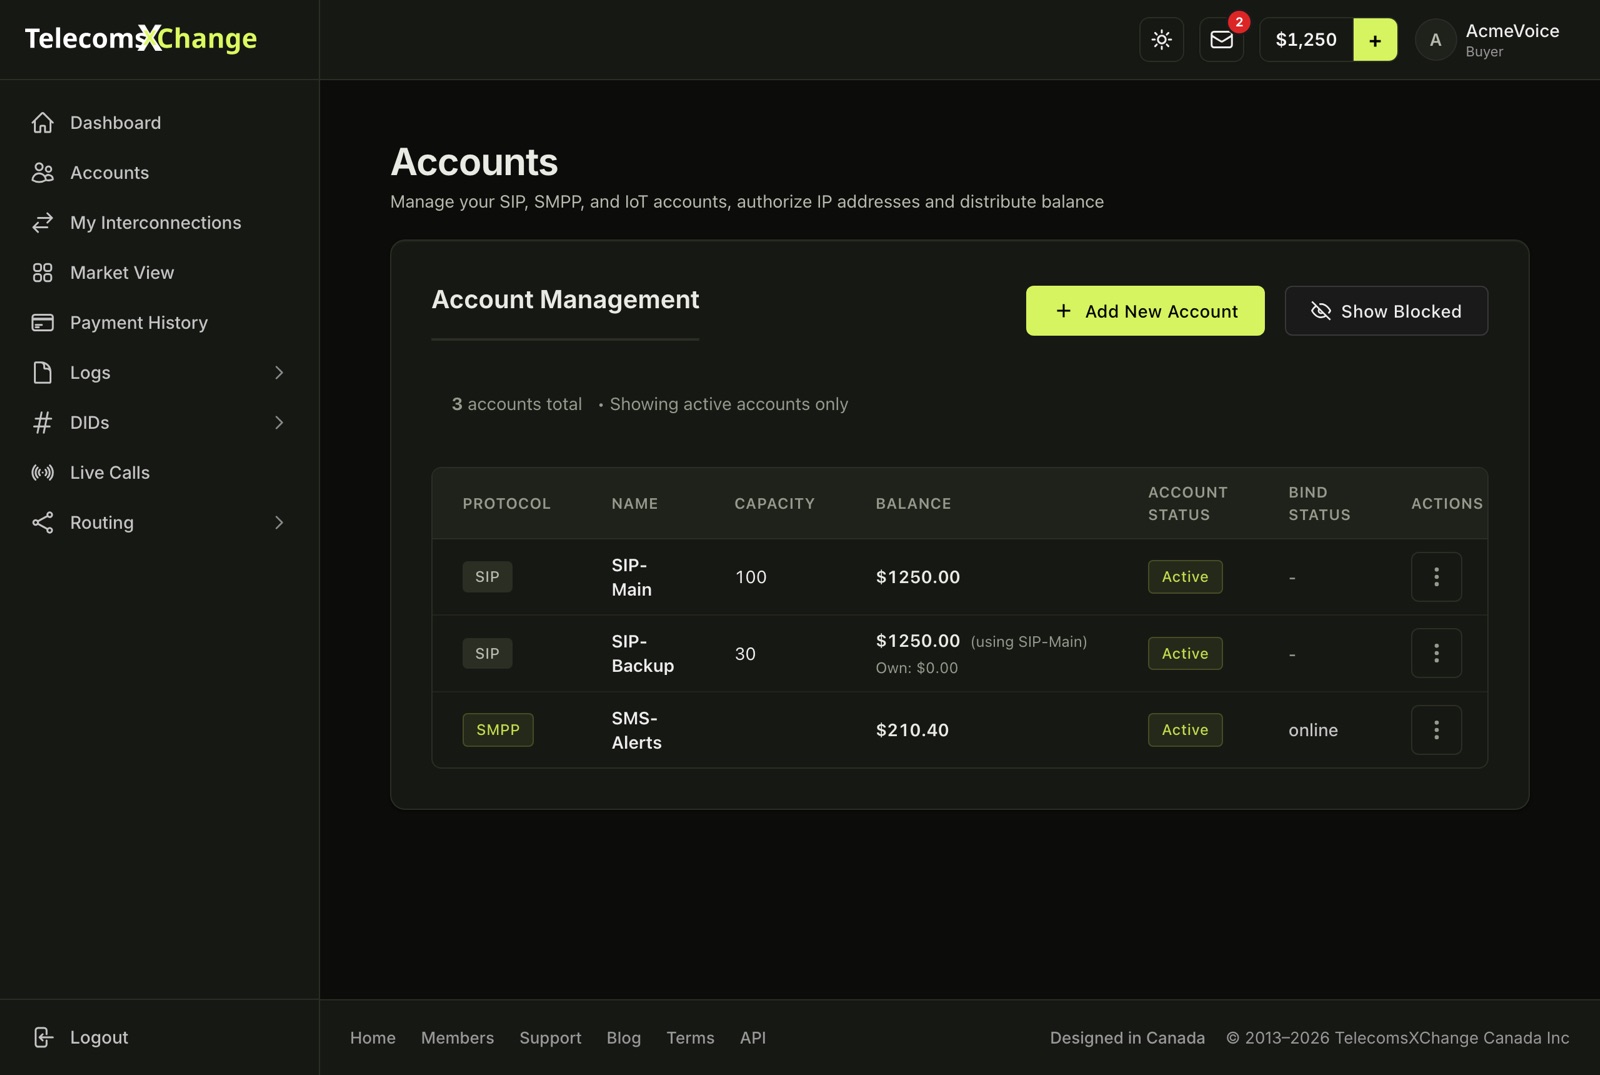The height and width of the screenshot is (1075, 1600).
Task: Select the Account Management tab heading
Action: (x=565, y=300)
